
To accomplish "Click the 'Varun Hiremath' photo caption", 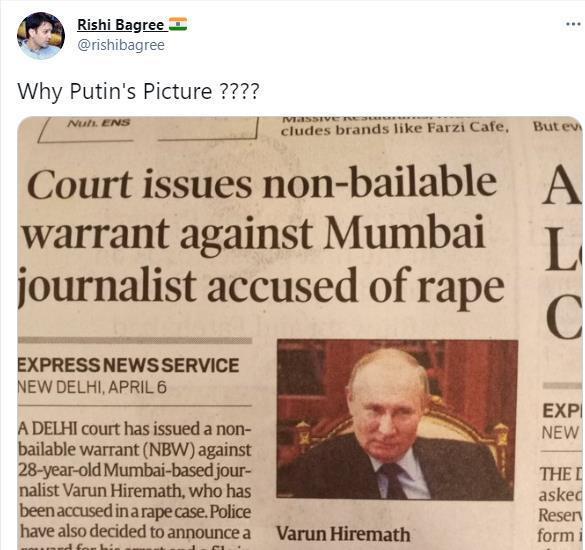I will coord(343,534).
